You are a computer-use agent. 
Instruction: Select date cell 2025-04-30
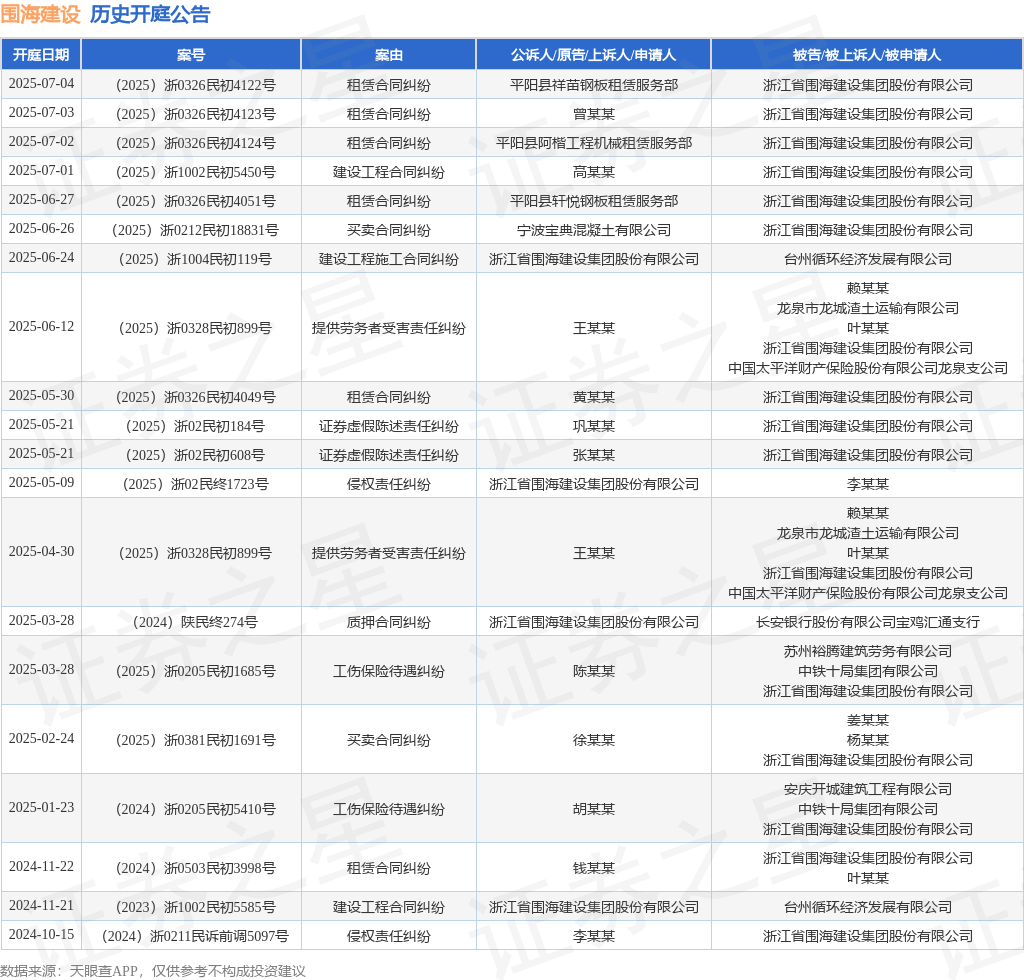pos(41,552)
